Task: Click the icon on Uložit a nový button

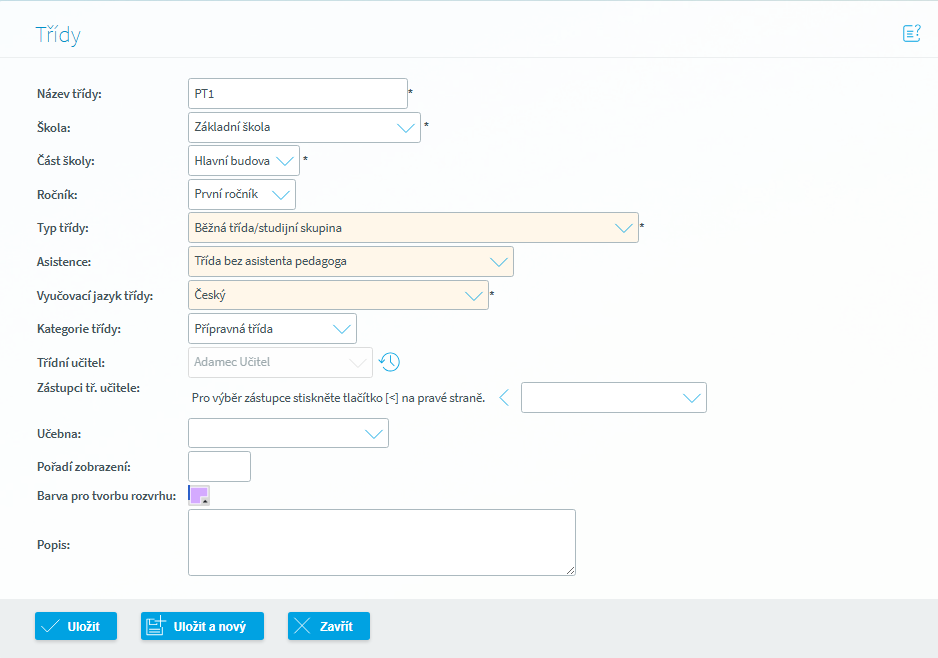Action: (156, 626)
